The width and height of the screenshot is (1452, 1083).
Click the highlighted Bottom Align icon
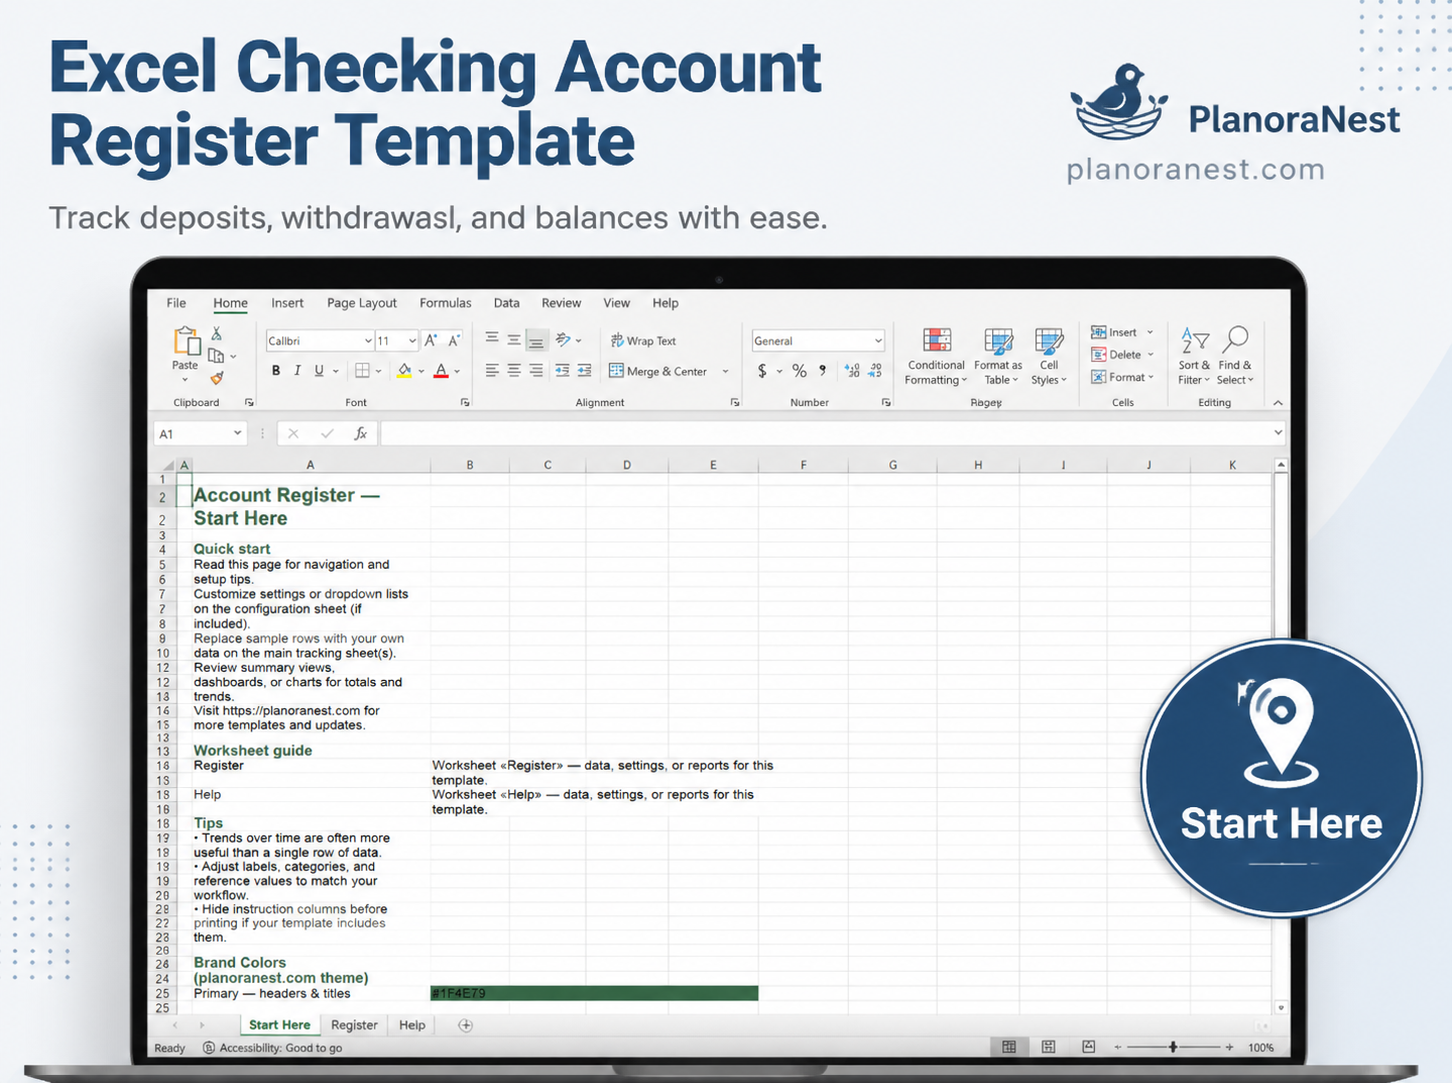tap(536, 341)
